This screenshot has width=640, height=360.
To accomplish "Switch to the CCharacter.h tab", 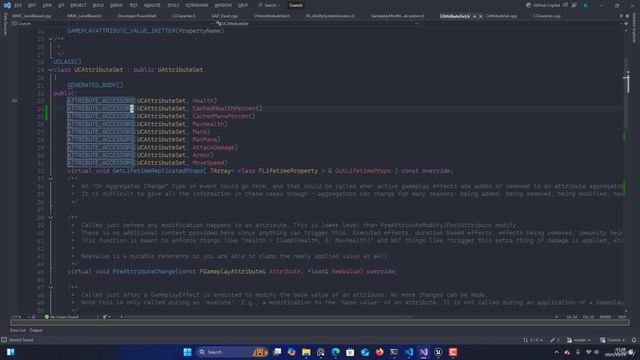I will pyautogui.click(x=183, y=16).
